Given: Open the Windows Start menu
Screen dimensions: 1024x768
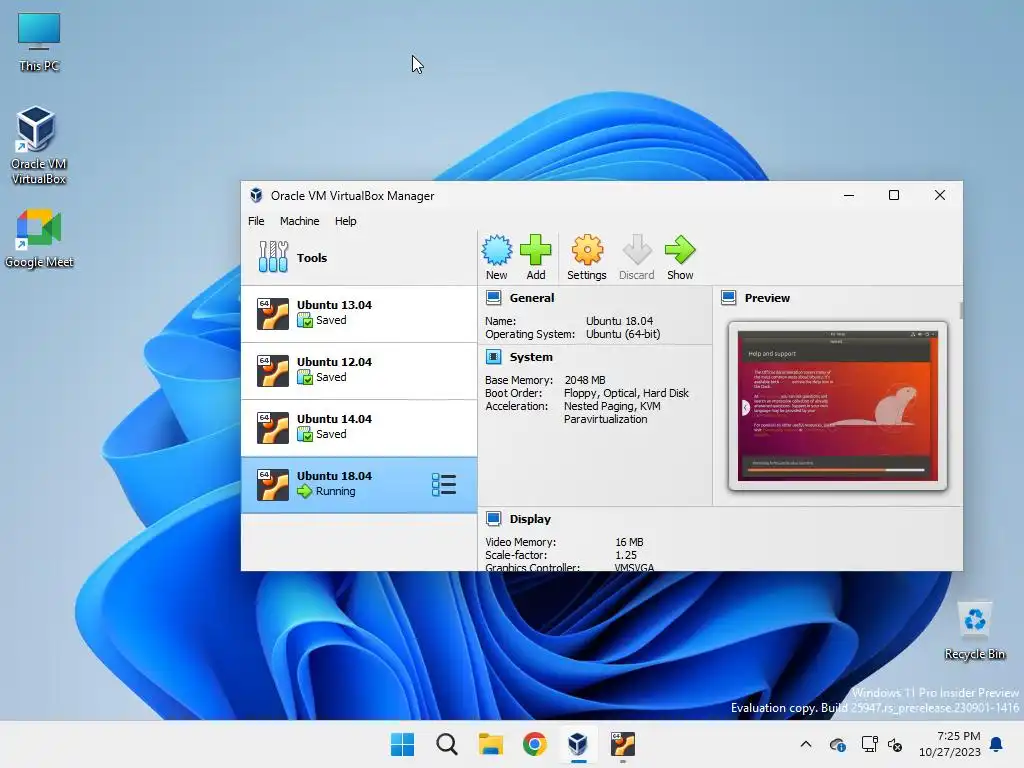Looking at the screenshot, I should coord(402,744).
